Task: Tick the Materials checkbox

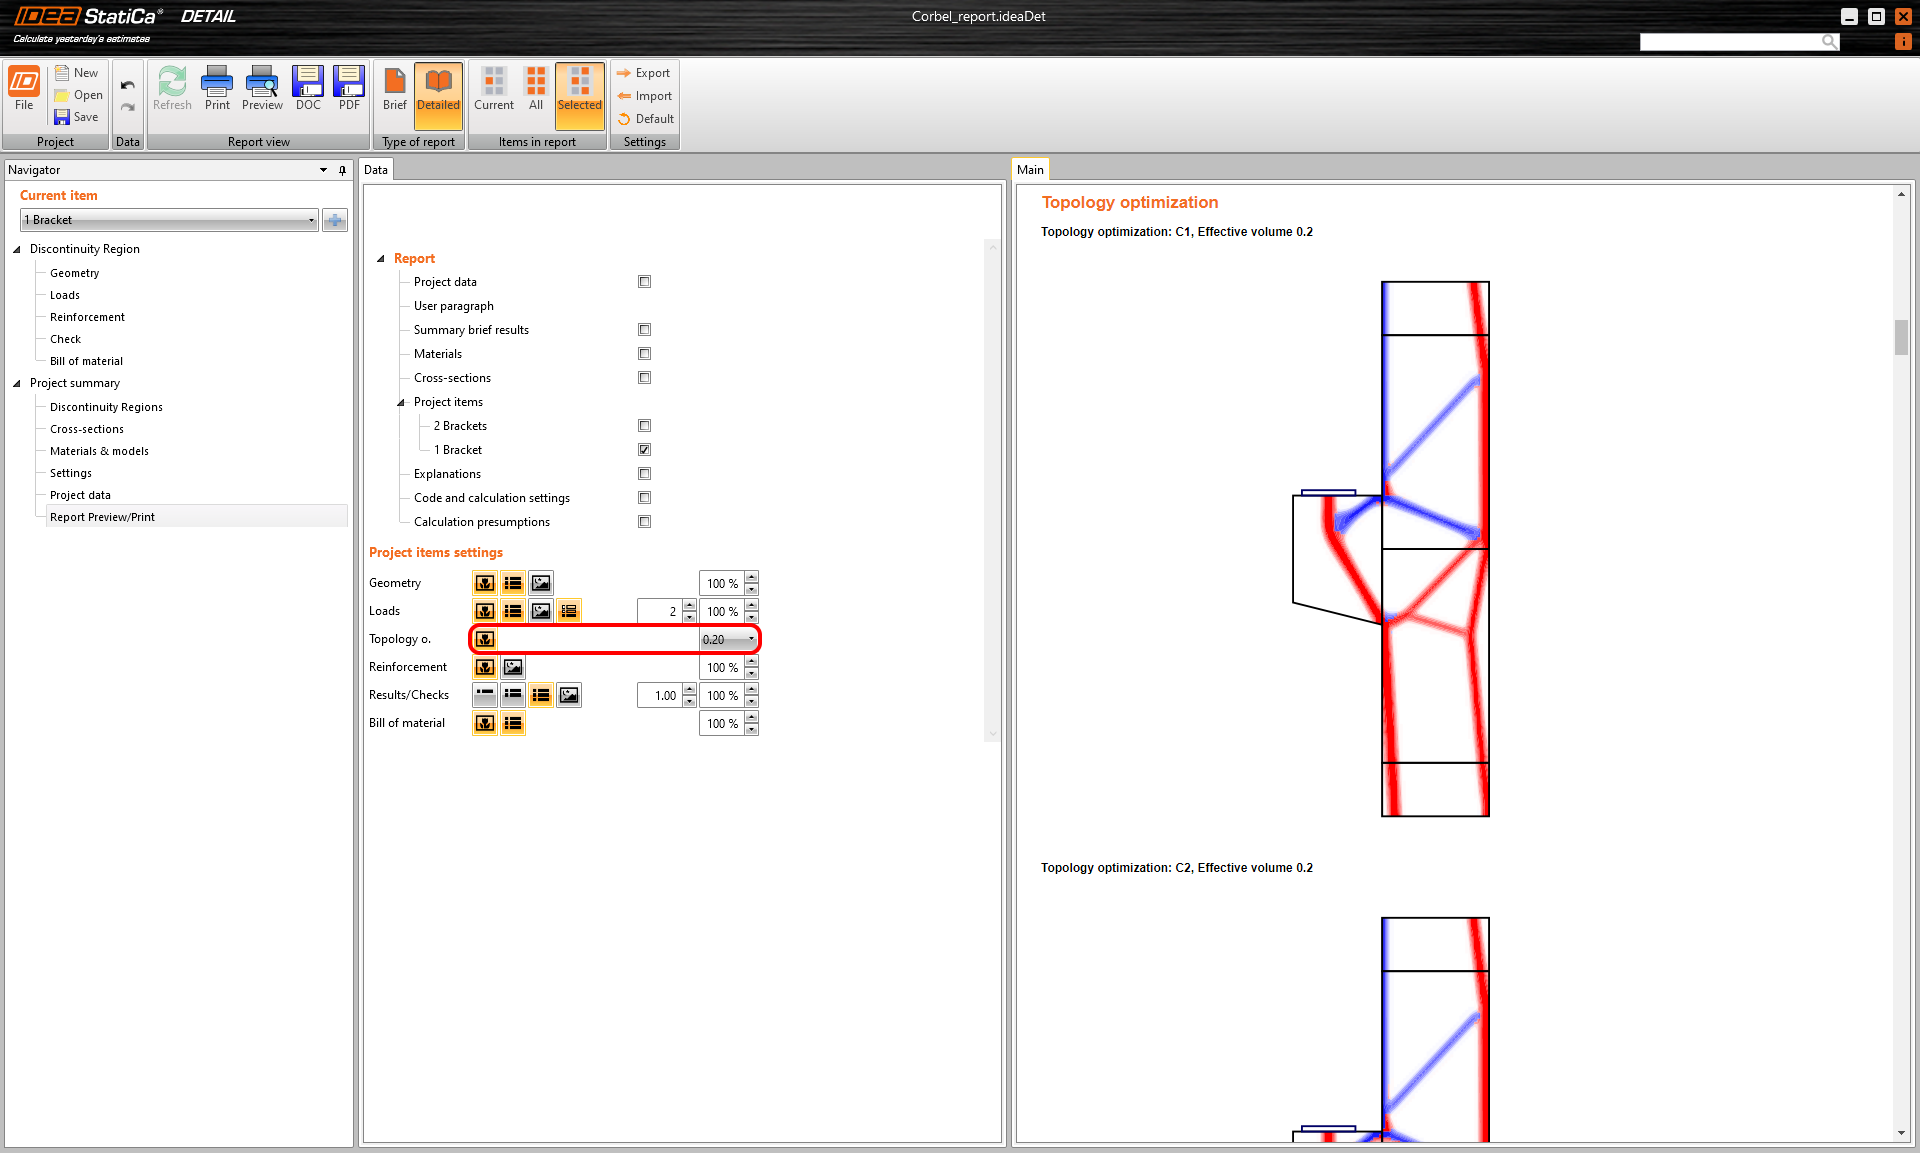Action: pos(644,354)
